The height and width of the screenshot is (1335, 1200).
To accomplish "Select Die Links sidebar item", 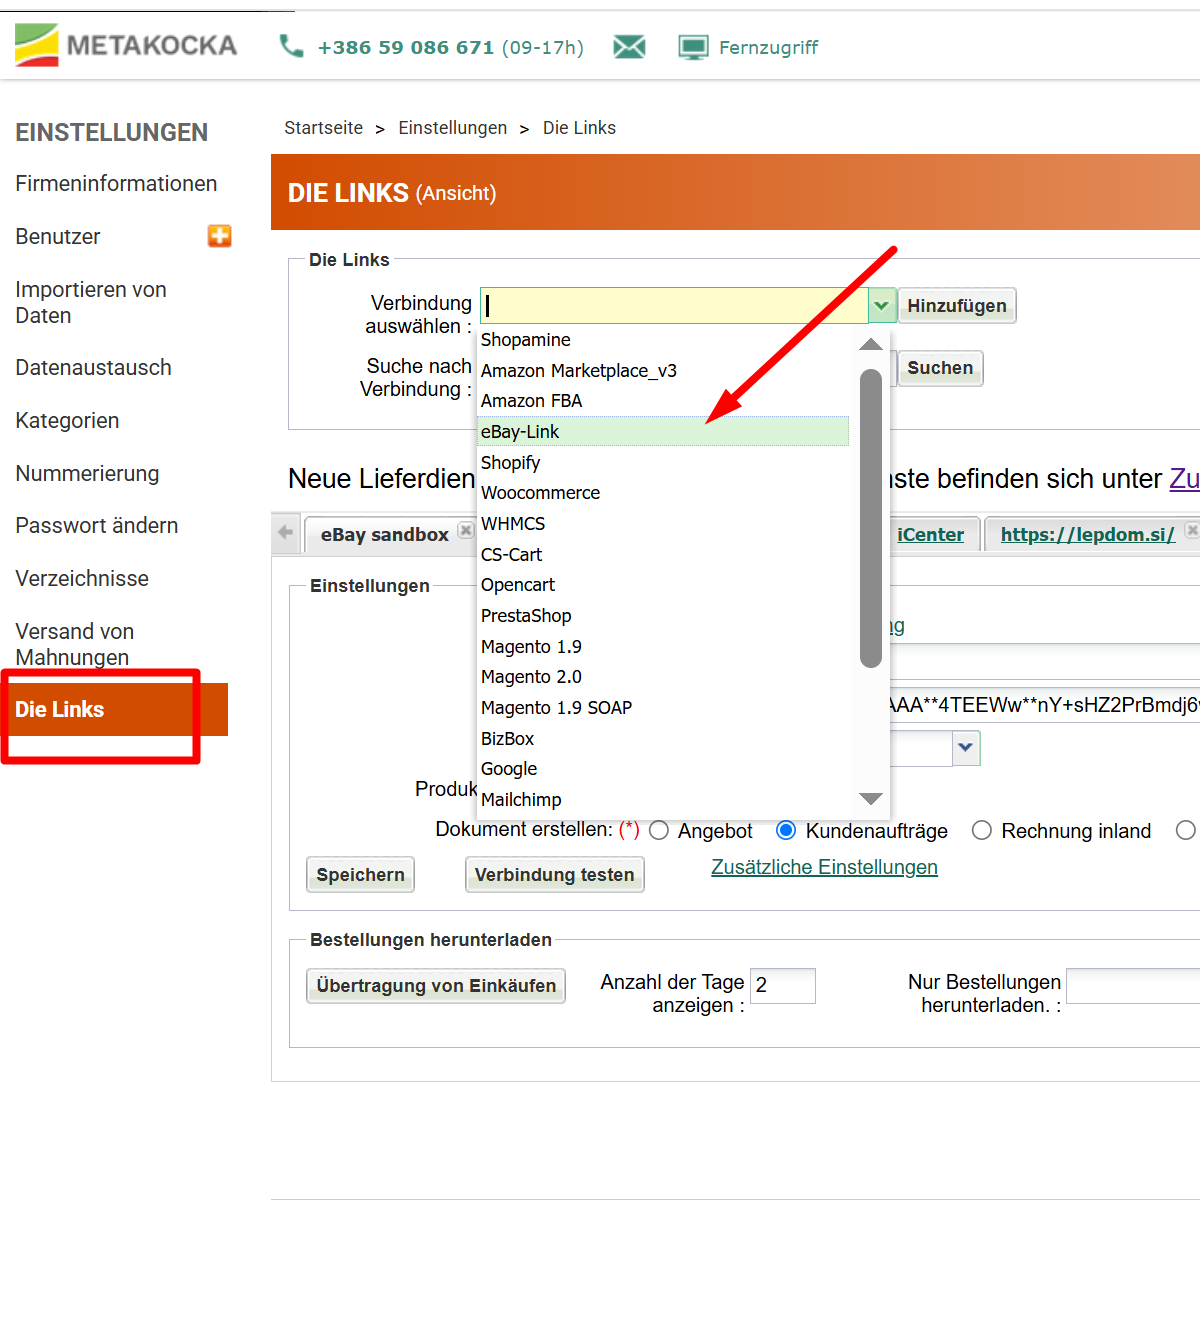I will coord(114,709).
